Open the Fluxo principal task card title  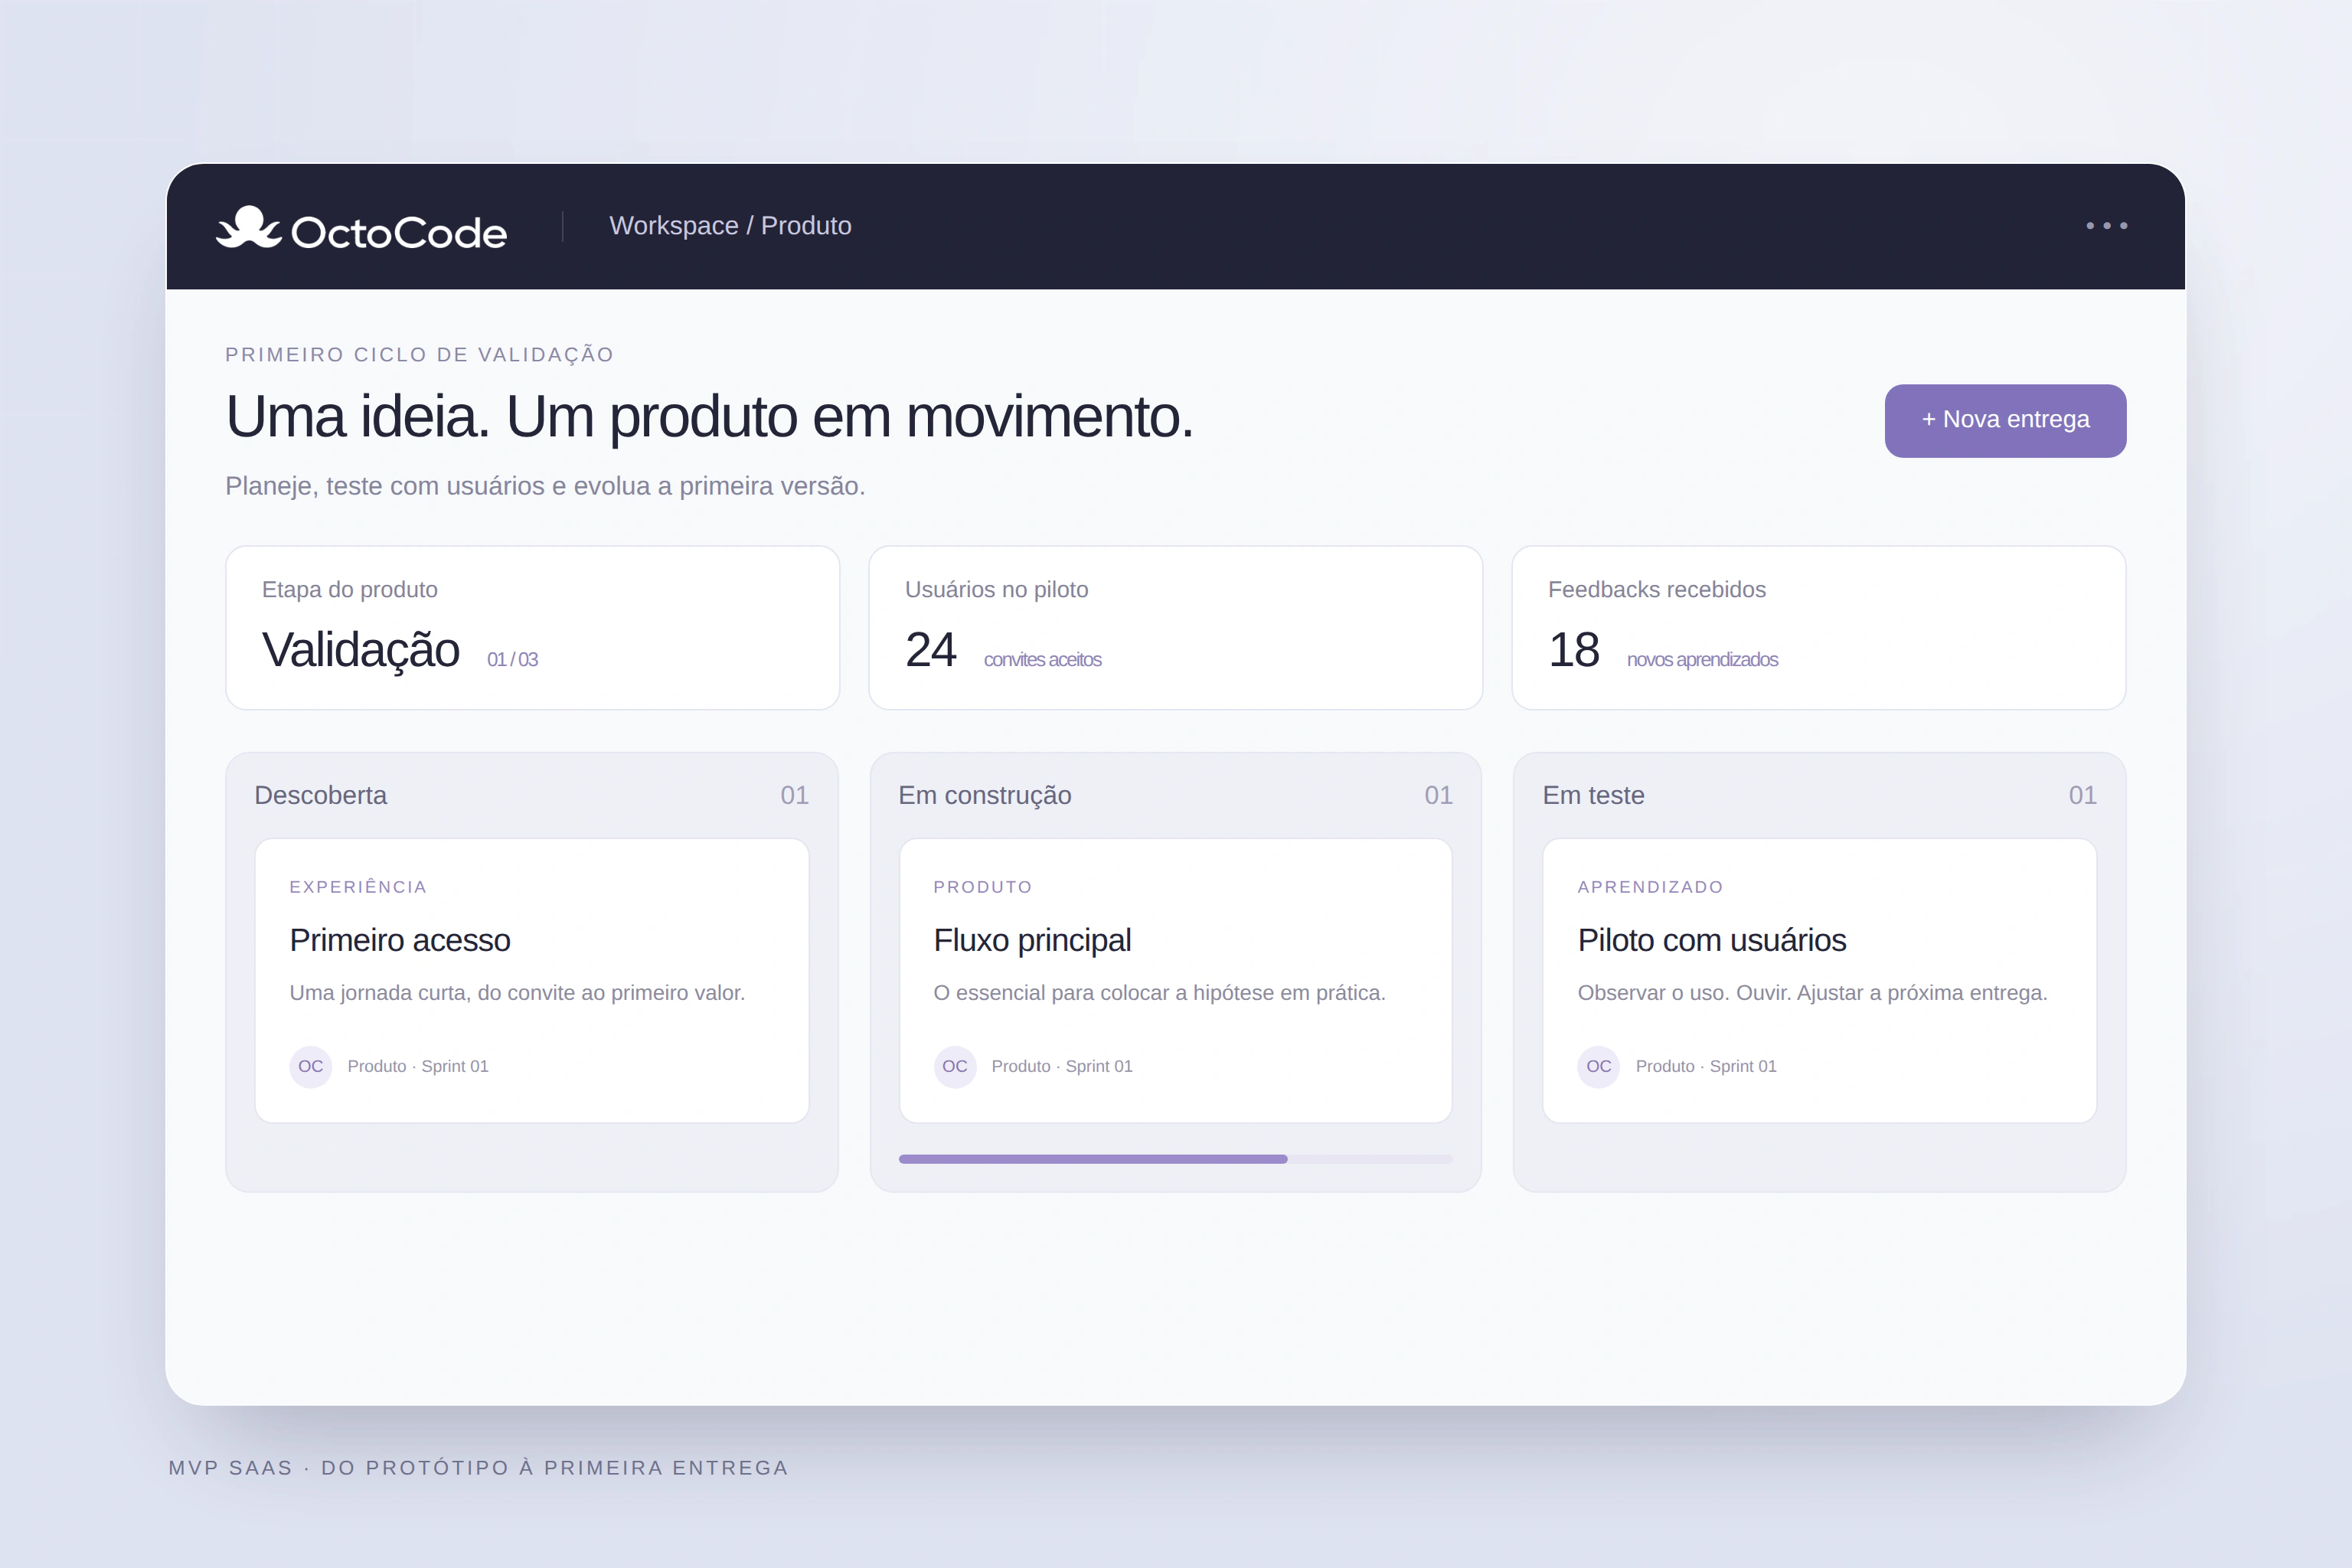pos(1032,940)
